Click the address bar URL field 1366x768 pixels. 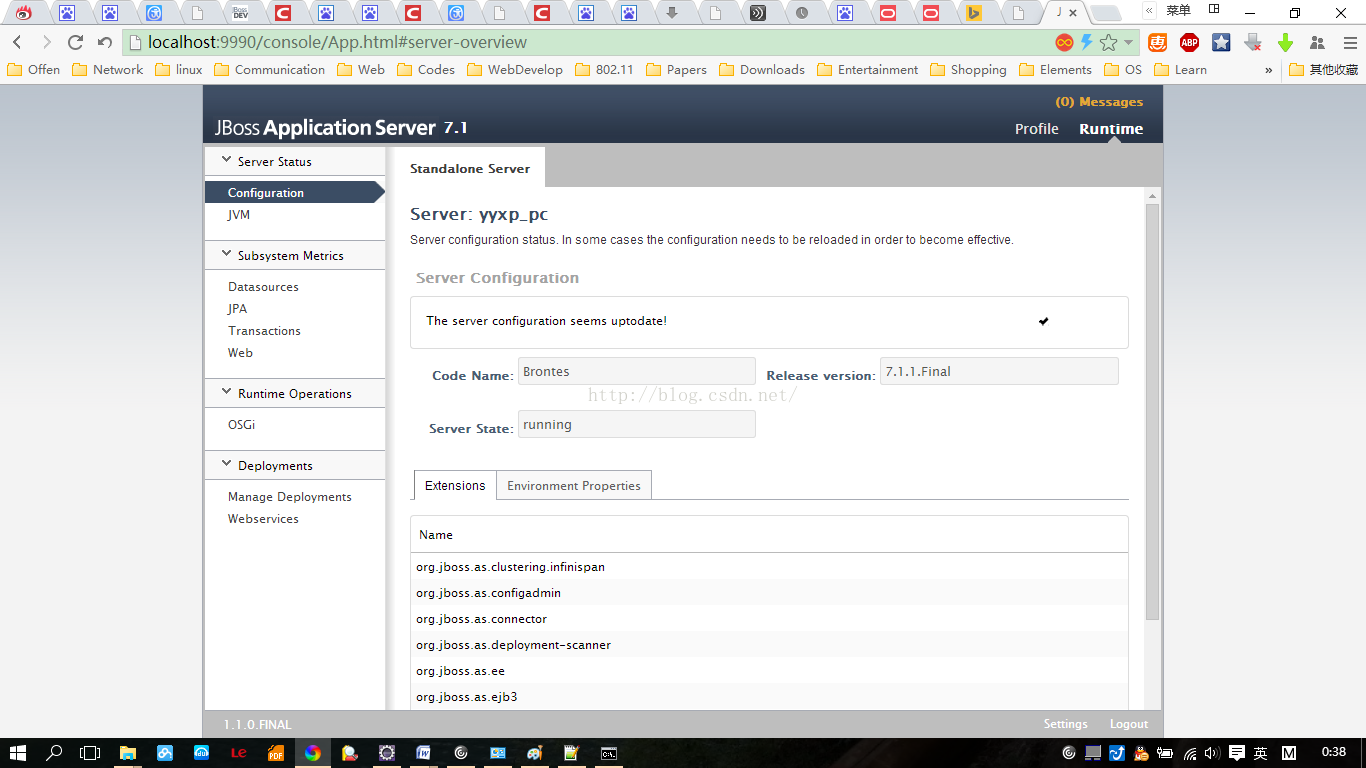(590, 42)
